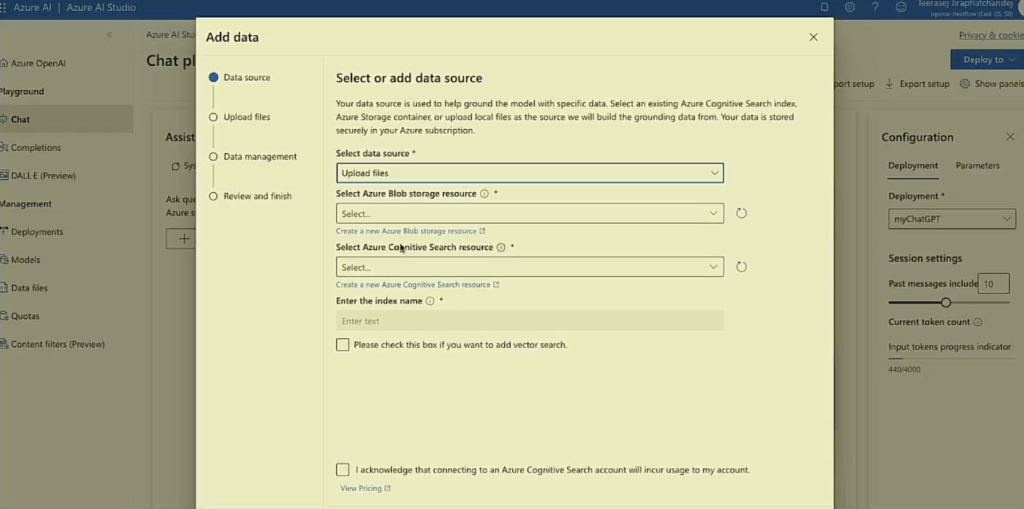
Task: Select the Data source wizard step
Action: (240, 77)
